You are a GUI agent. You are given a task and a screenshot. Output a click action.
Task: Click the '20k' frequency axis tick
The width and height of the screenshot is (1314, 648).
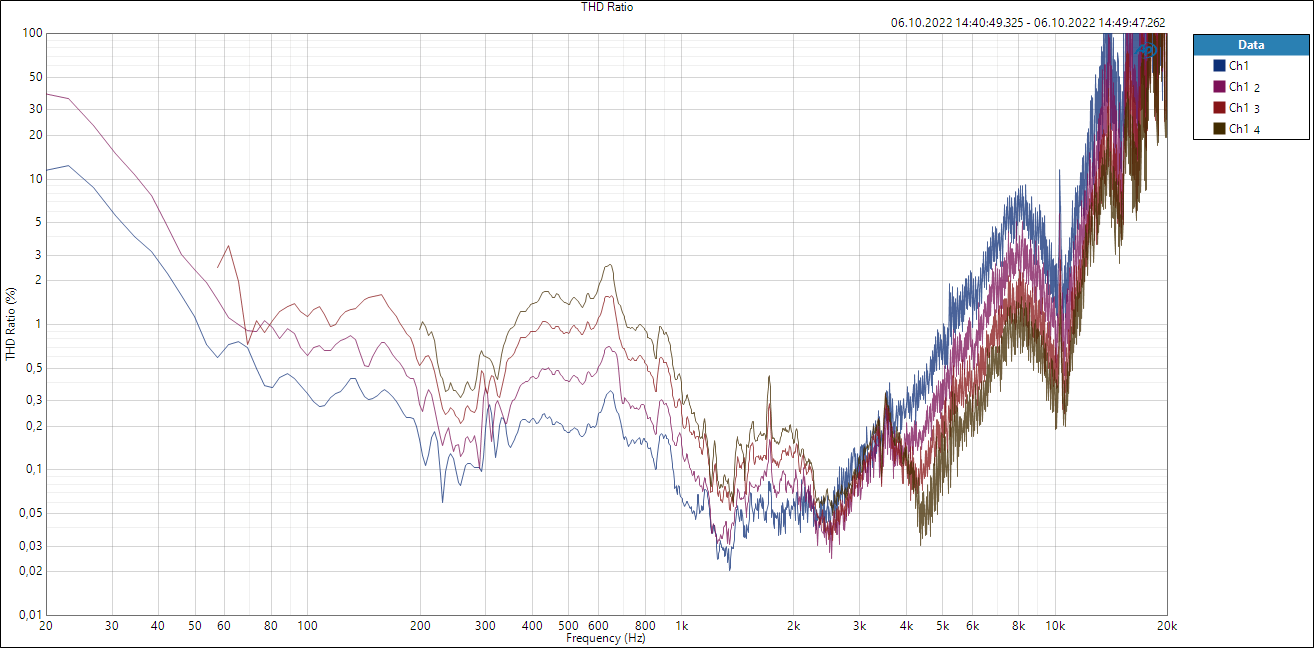click(1166, 626)
